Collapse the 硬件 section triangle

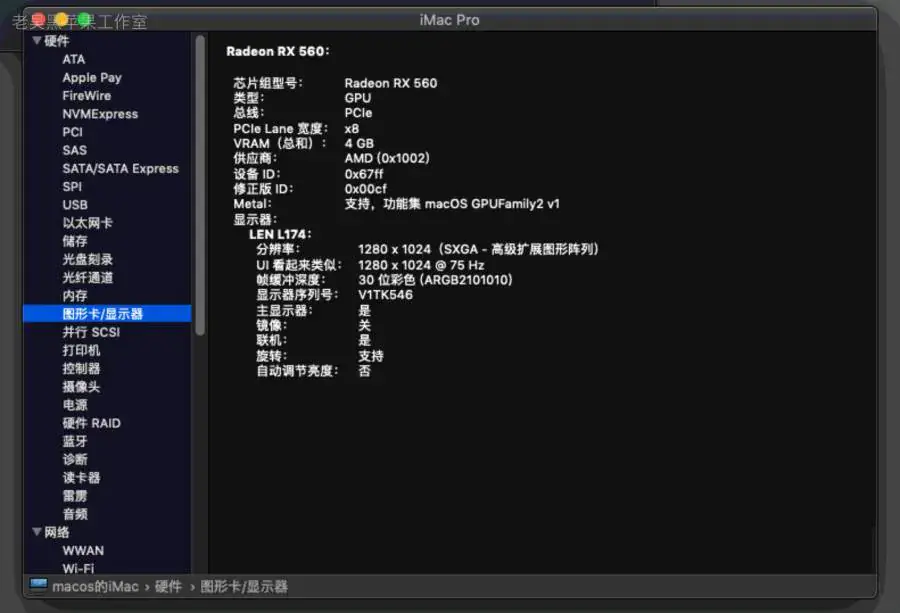tap(37, 41)
